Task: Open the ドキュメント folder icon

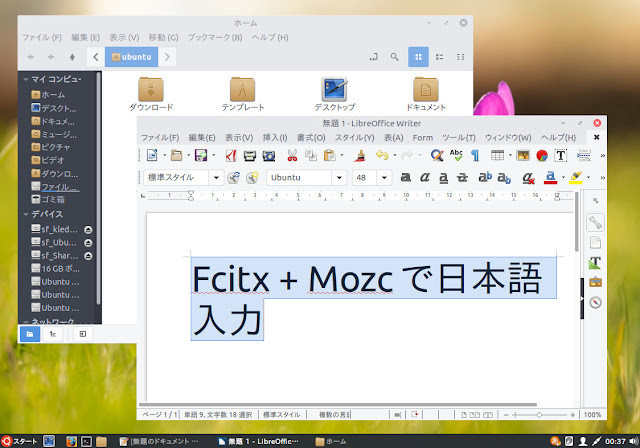Action: click(426, 94)
